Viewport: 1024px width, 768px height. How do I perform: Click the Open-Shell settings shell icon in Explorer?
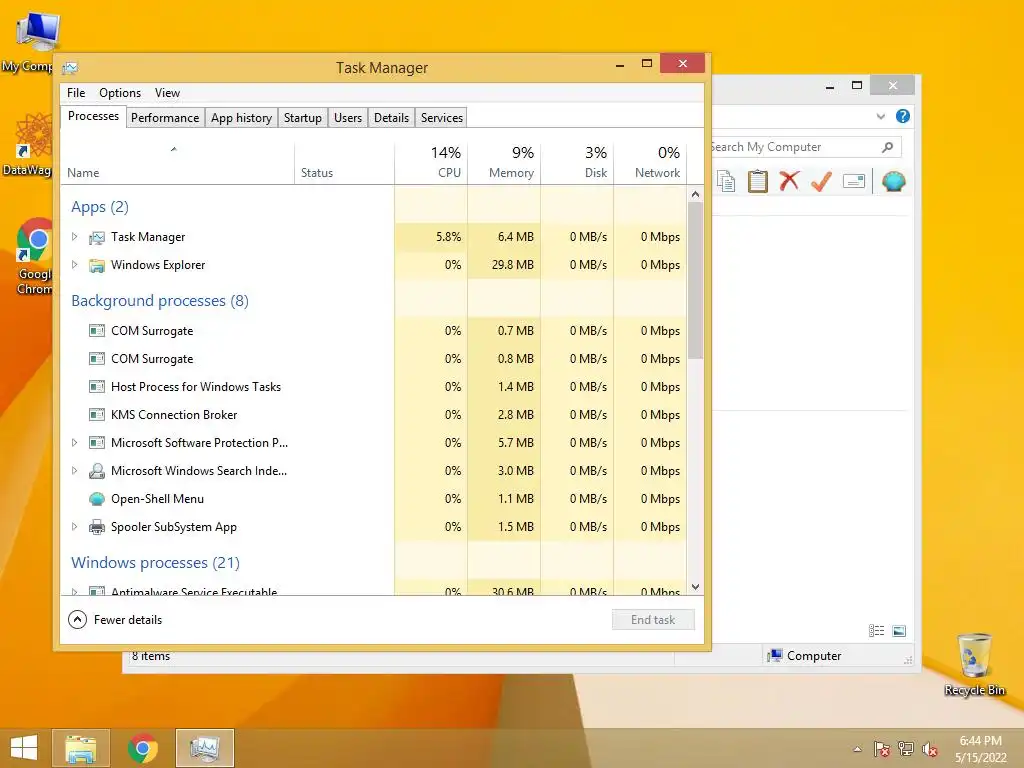coord(893,181)
